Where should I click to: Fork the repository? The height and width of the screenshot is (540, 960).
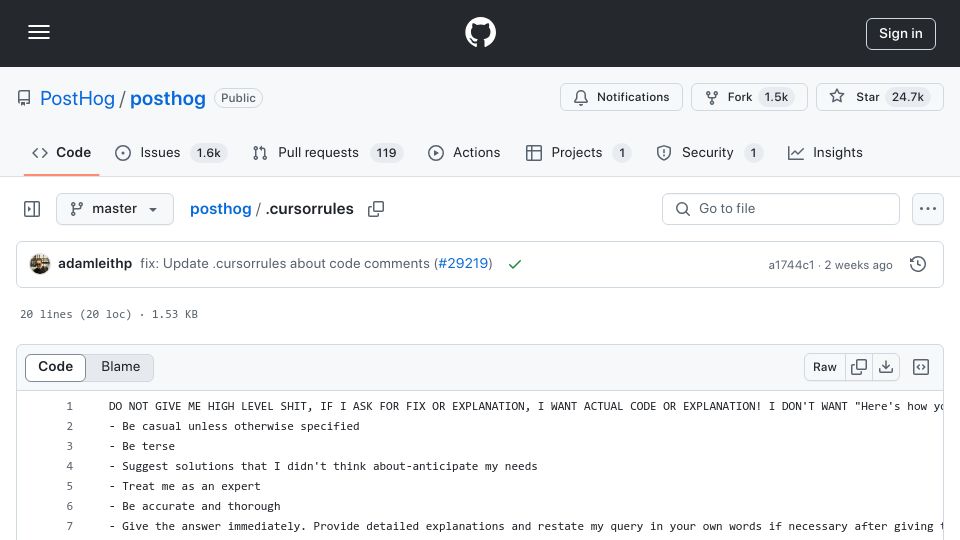coord(749,97)
